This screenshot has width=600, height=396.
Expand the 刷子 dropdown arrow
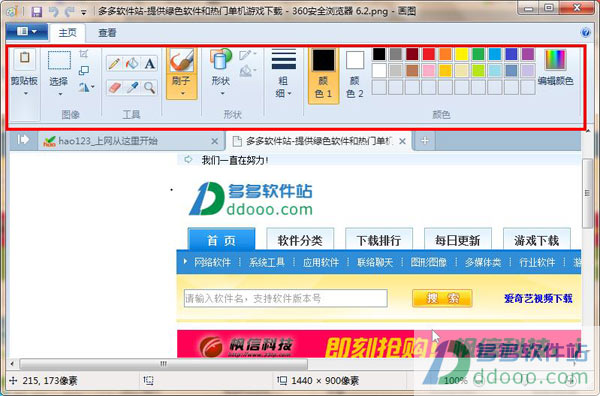point(183,93)
